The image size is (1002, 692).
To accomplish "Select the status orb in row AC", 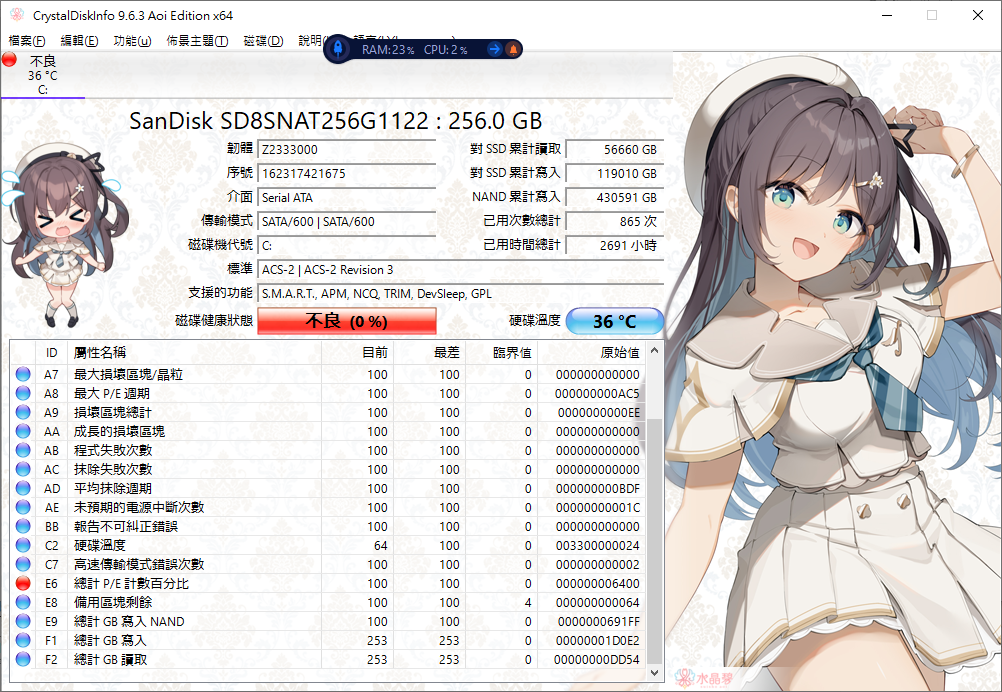I will click(23, 469).
